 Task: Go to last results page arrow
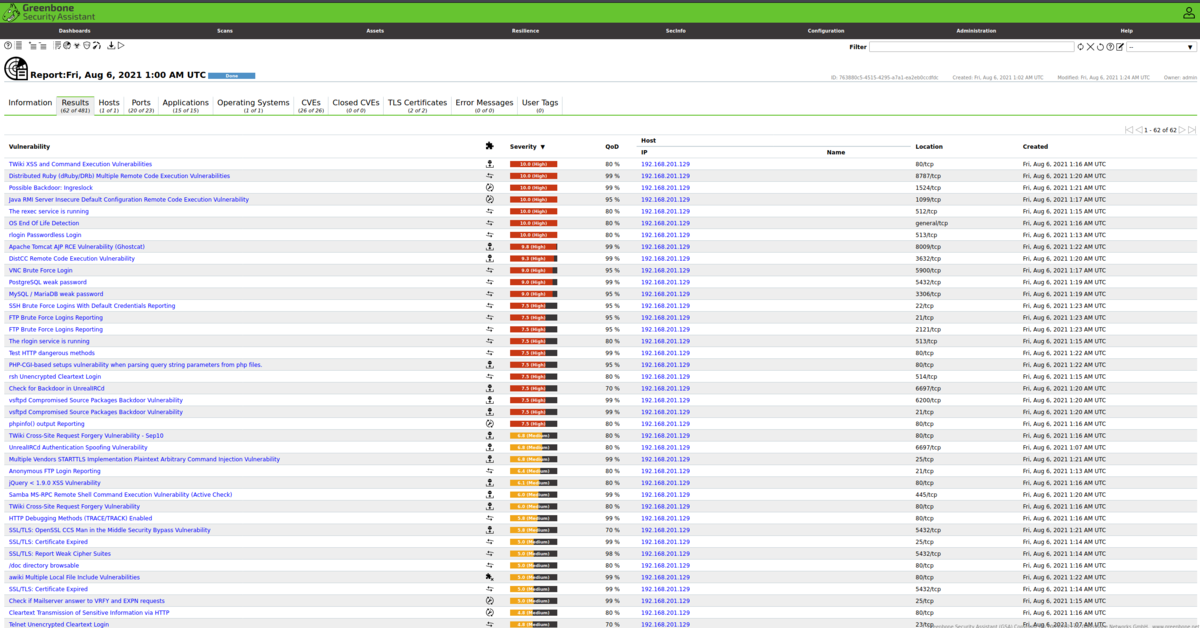(x=1192, y=130)
